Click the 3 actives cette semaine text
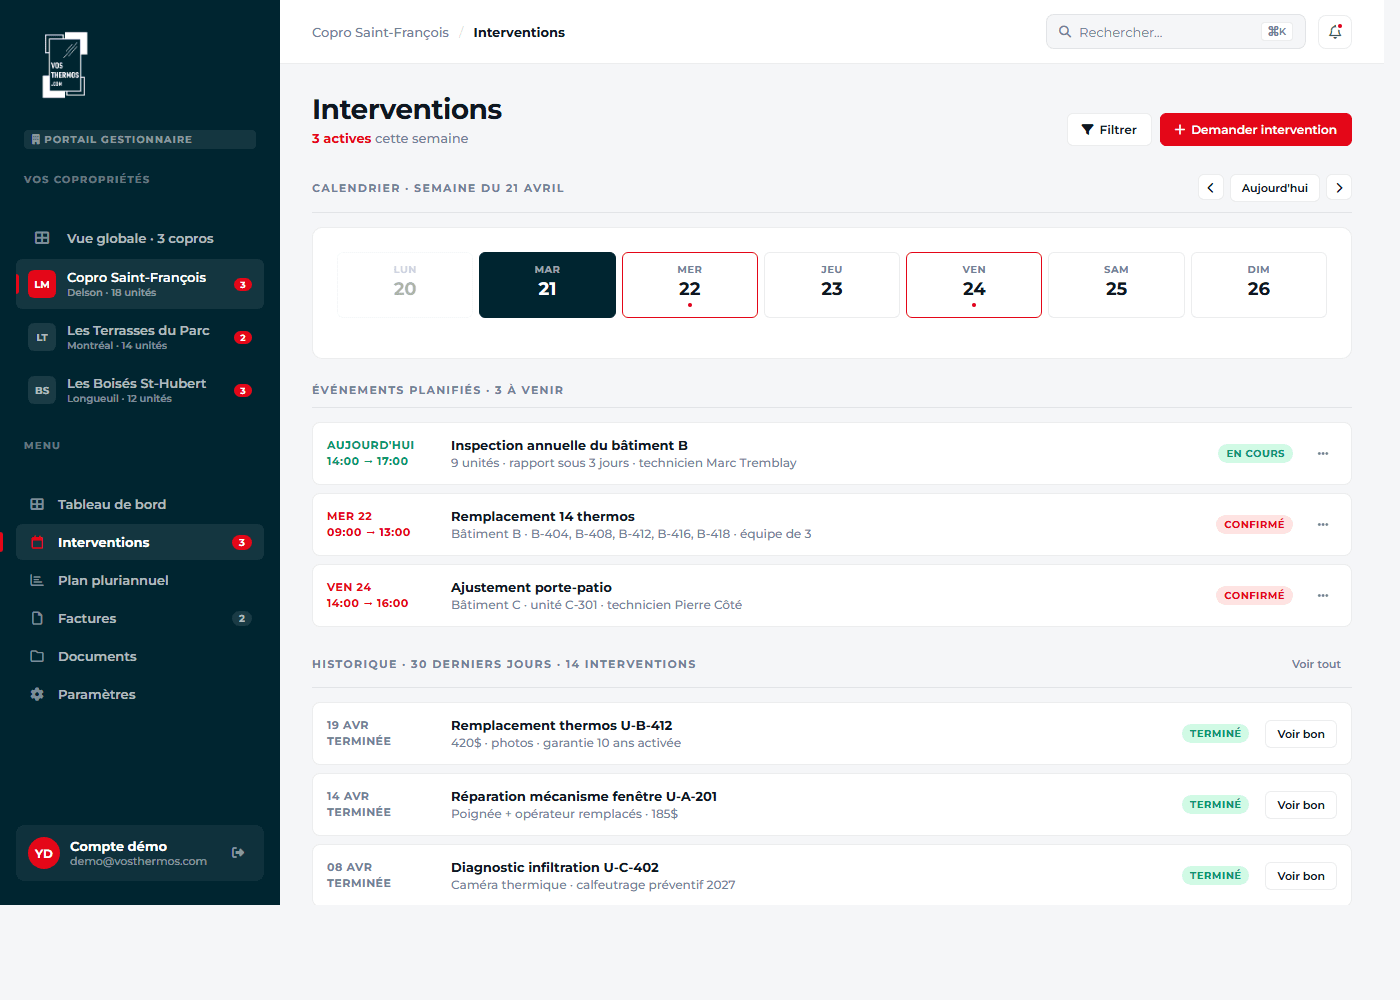This screenshot has height=1000, width=1400. point(390,139)
